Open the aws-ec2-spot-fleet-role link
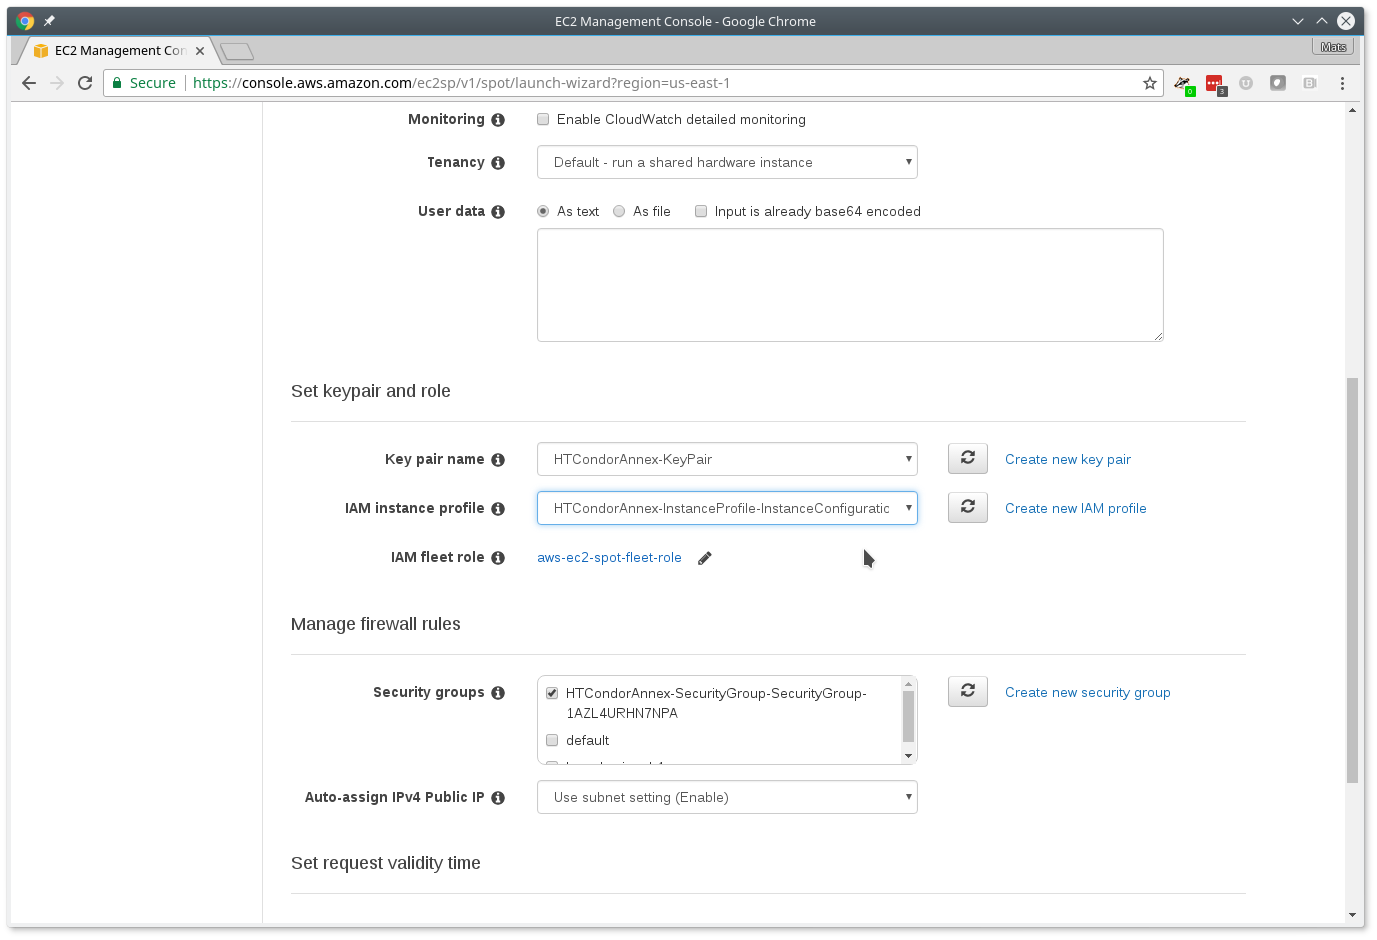Screen dimensions: 1377x940 point(609,558)
